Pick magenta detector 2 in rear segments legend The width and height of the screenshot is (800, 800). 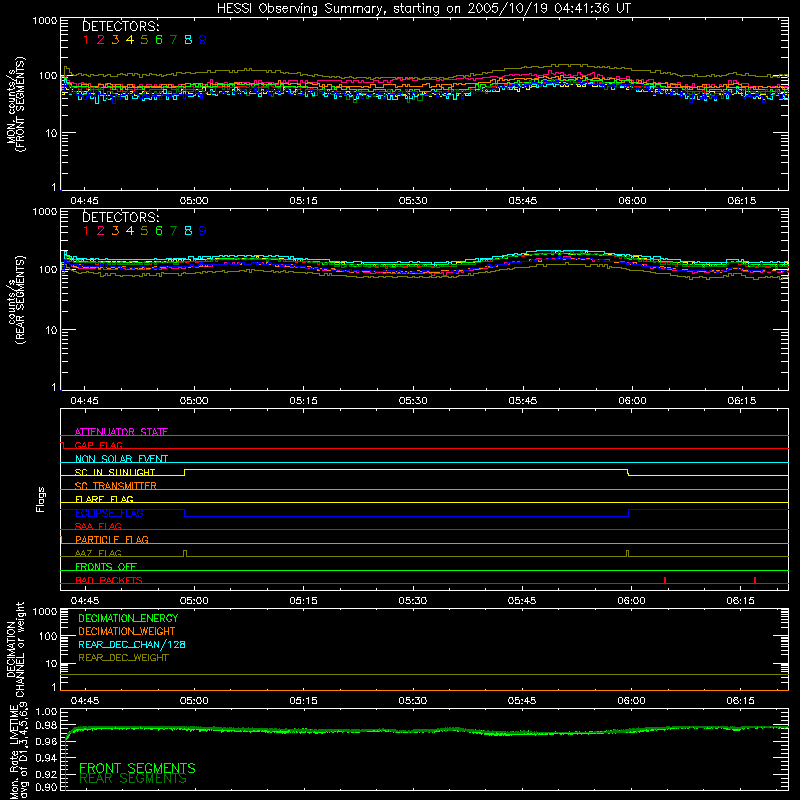[x=101, y=231]
